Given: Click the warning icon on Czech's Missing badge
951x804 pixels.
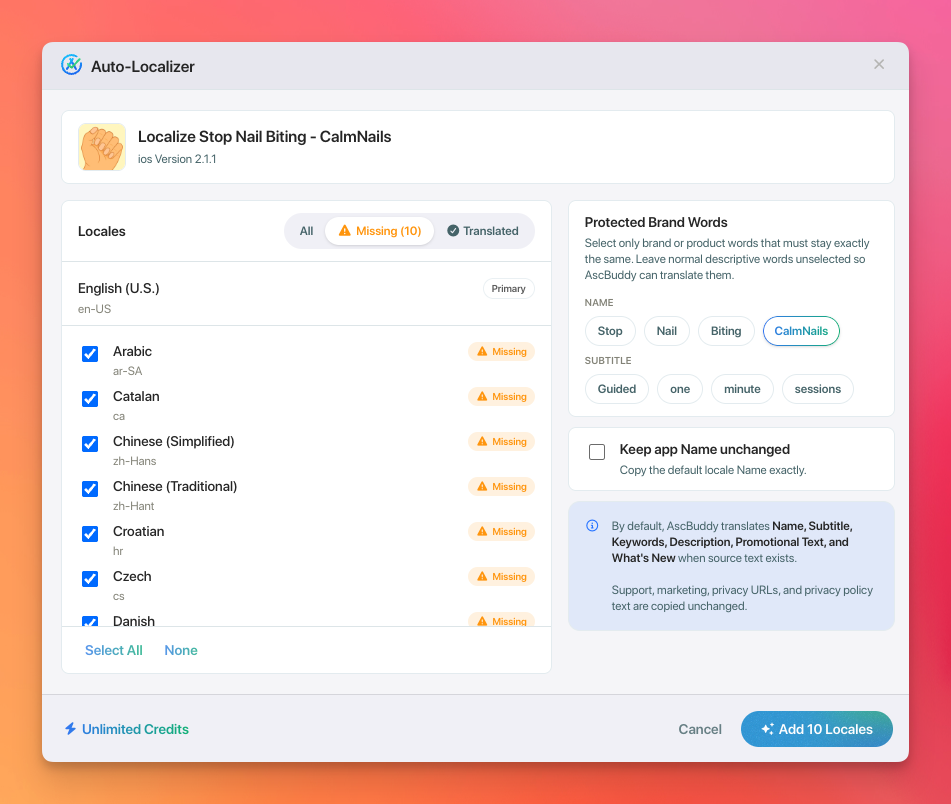Looking at the screenshot, I should 482,576.
